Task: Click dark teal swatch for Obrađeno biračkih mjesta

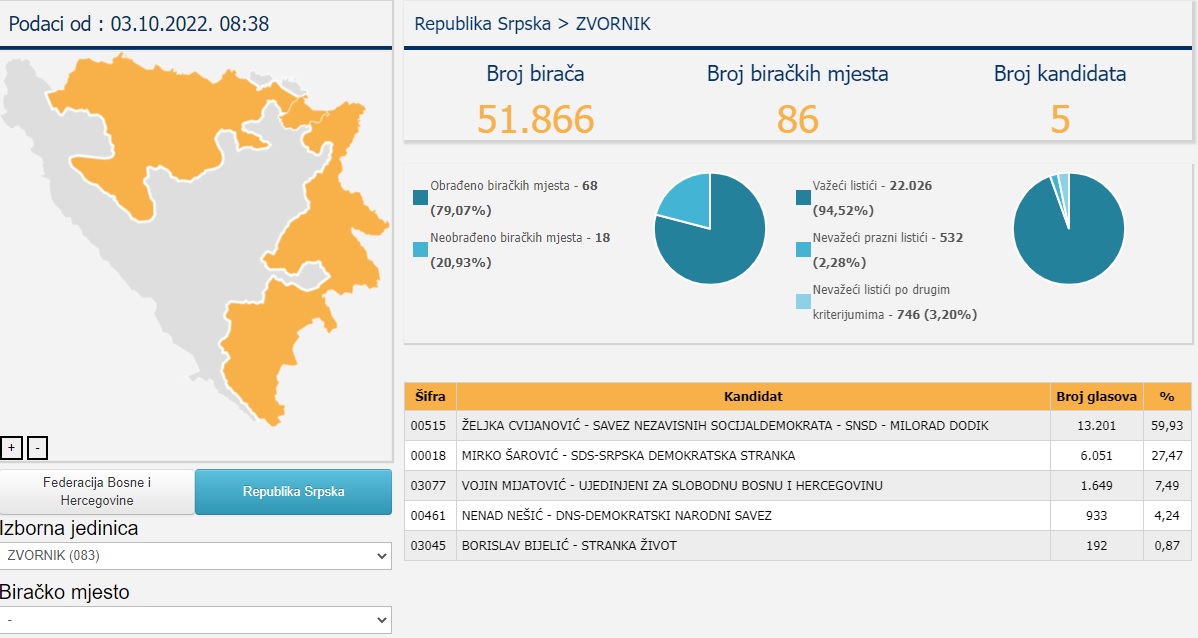Action: pyautogui.click(x=420, y=197)
